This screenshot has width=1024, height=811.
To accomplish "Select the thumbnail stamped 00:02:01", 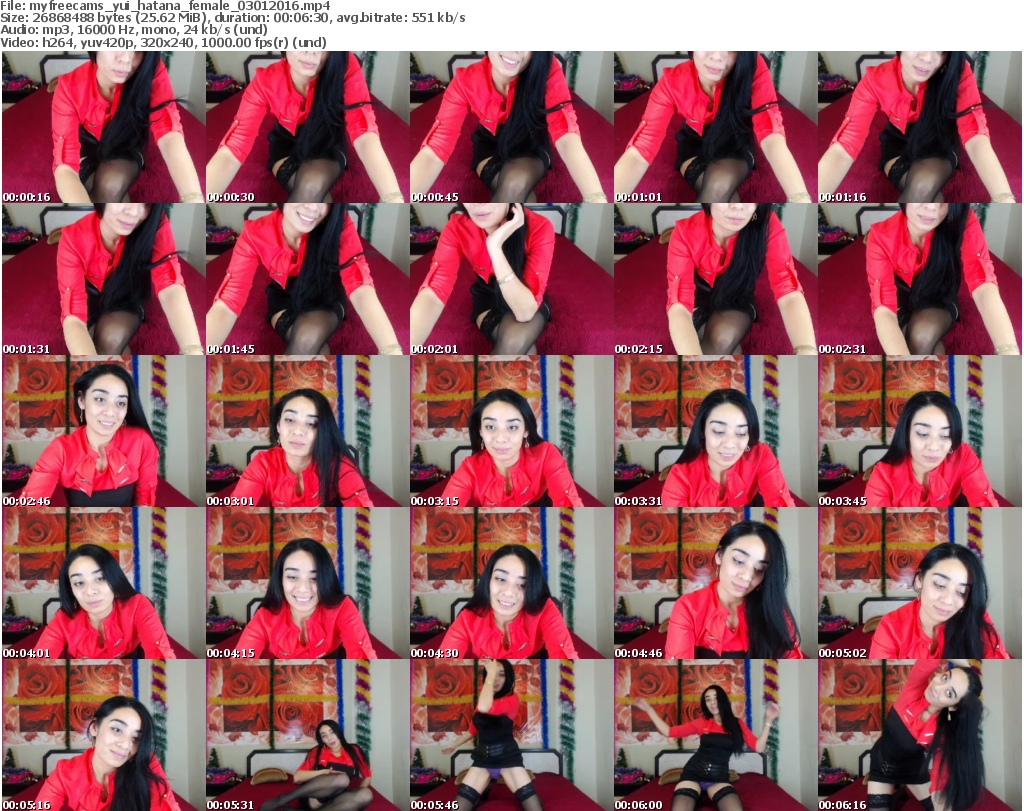I will tap(511, 279).
